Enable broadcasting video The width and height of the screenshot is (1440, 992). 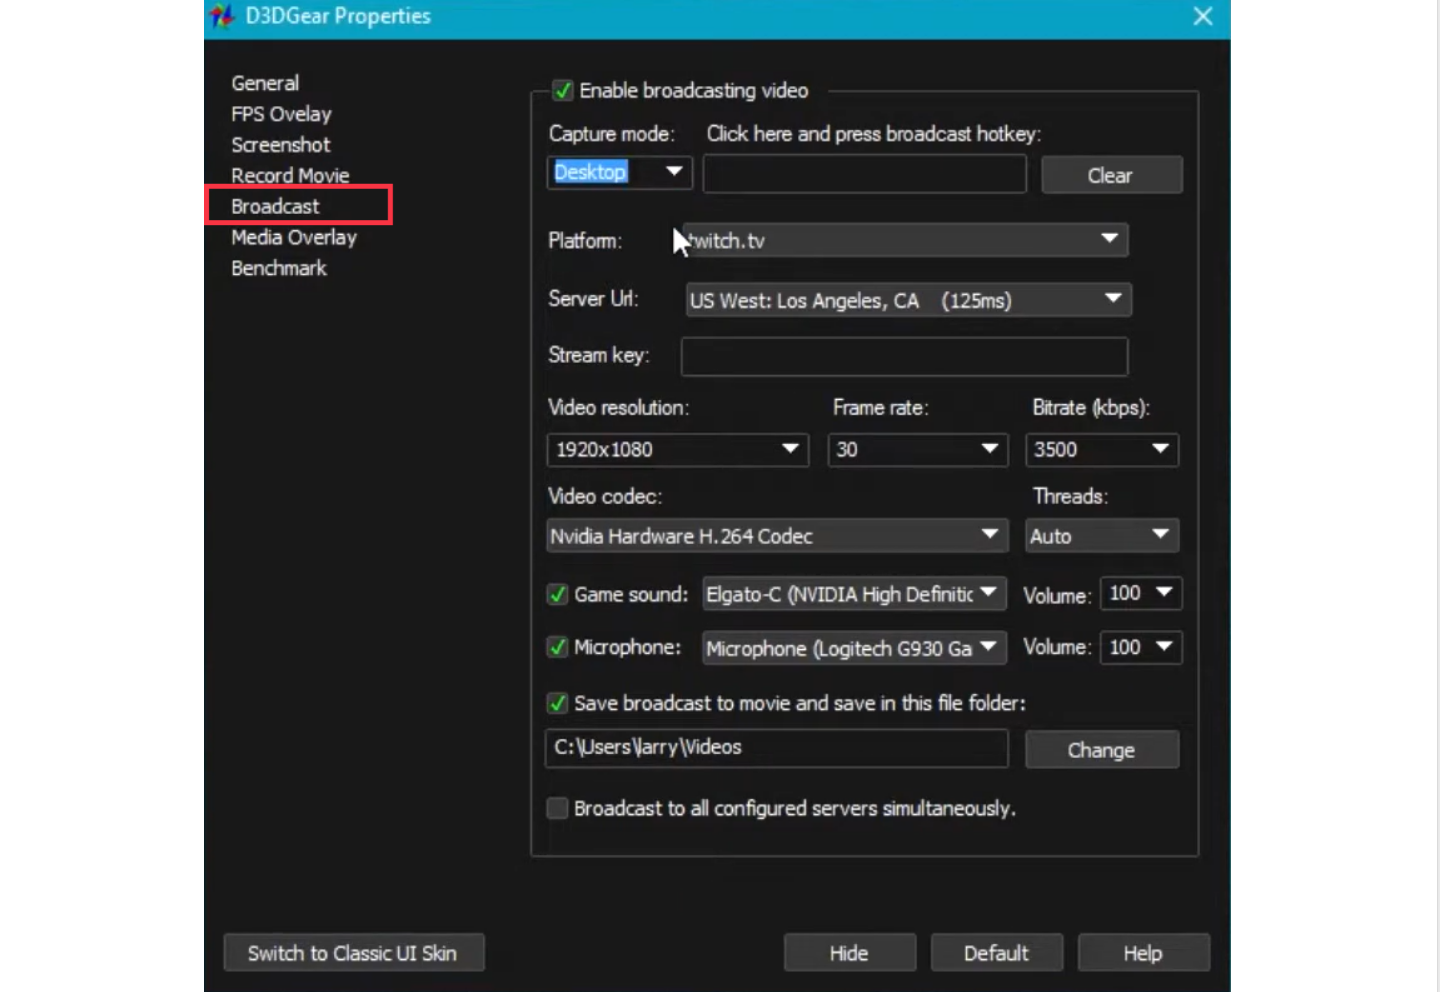pos(563,90)
